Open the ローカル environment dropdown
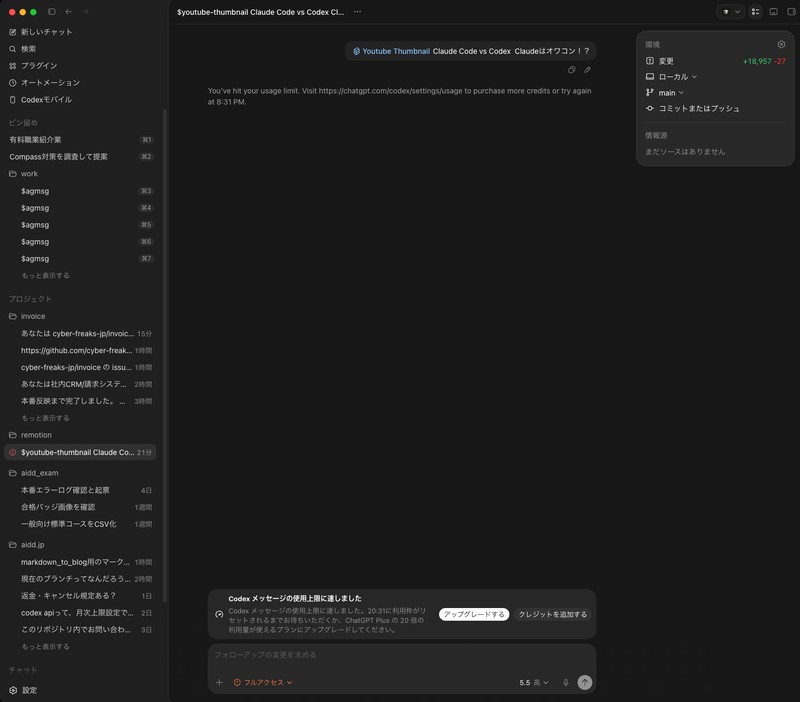 (x=671, y=77)
